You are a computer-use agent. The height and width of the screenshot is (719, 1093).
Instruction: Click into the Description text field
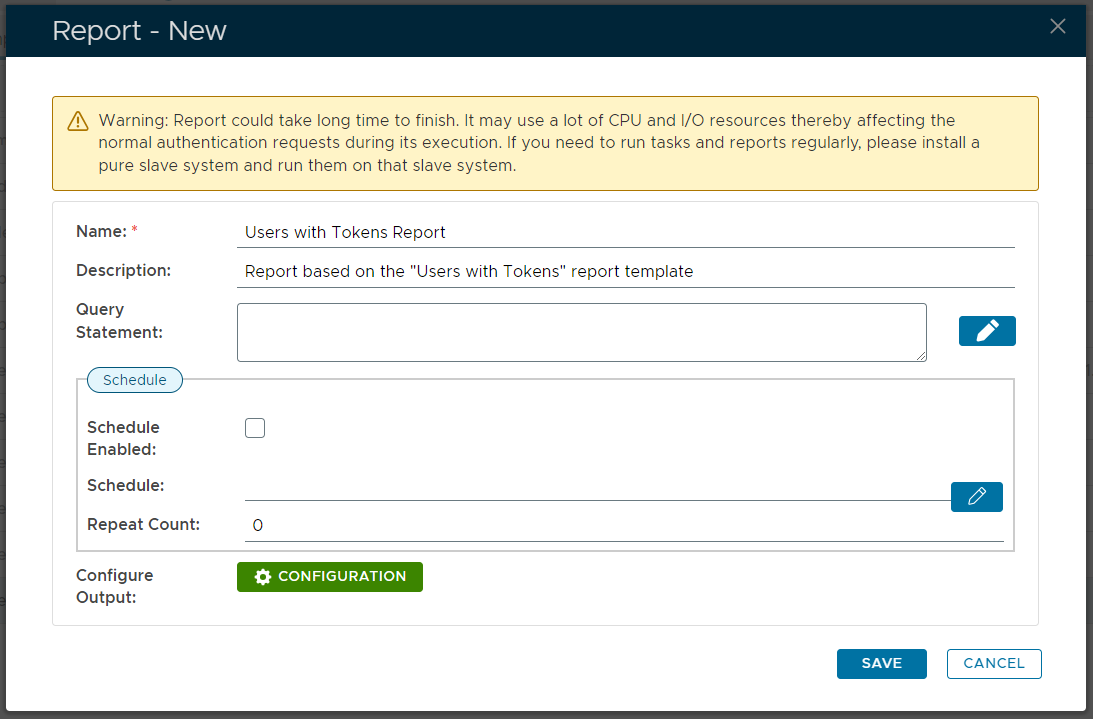628,271
